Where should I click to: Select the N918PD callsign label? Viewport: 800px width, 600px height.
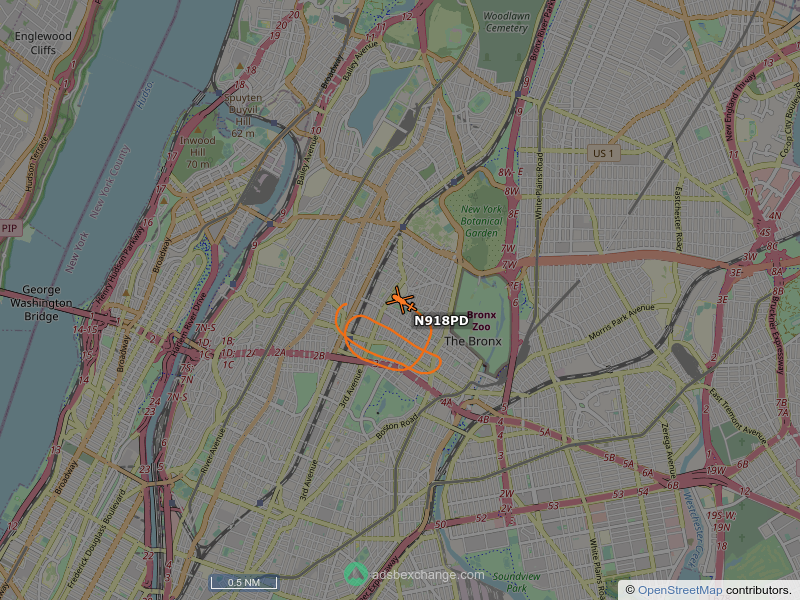[x=440, y=320]
